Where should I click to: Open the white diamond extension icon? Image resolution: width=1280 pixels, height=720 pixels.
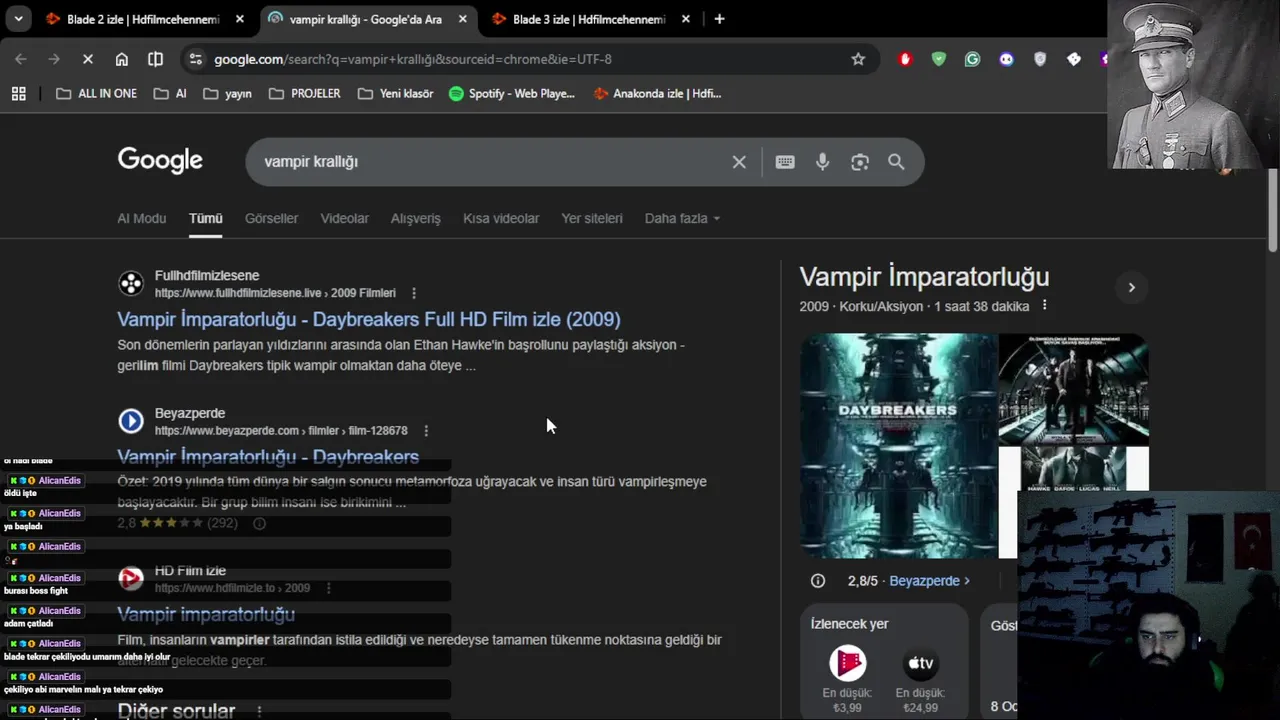coord(1074,59)
